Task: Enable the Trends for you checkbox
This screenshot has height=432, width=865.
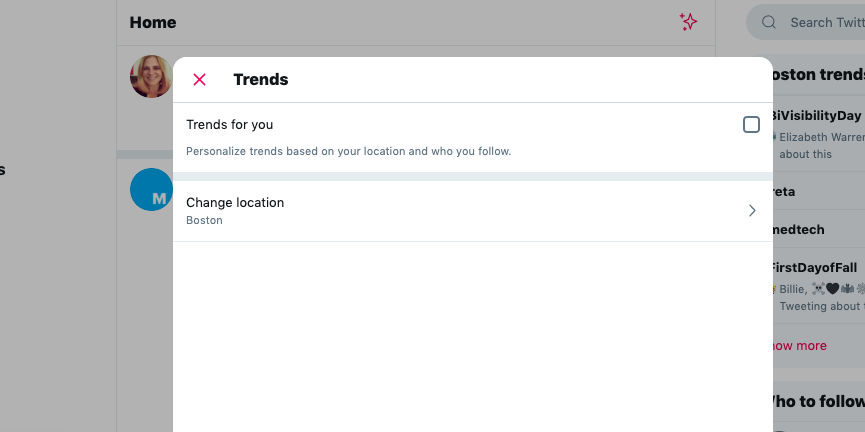Action: (751, 125)
